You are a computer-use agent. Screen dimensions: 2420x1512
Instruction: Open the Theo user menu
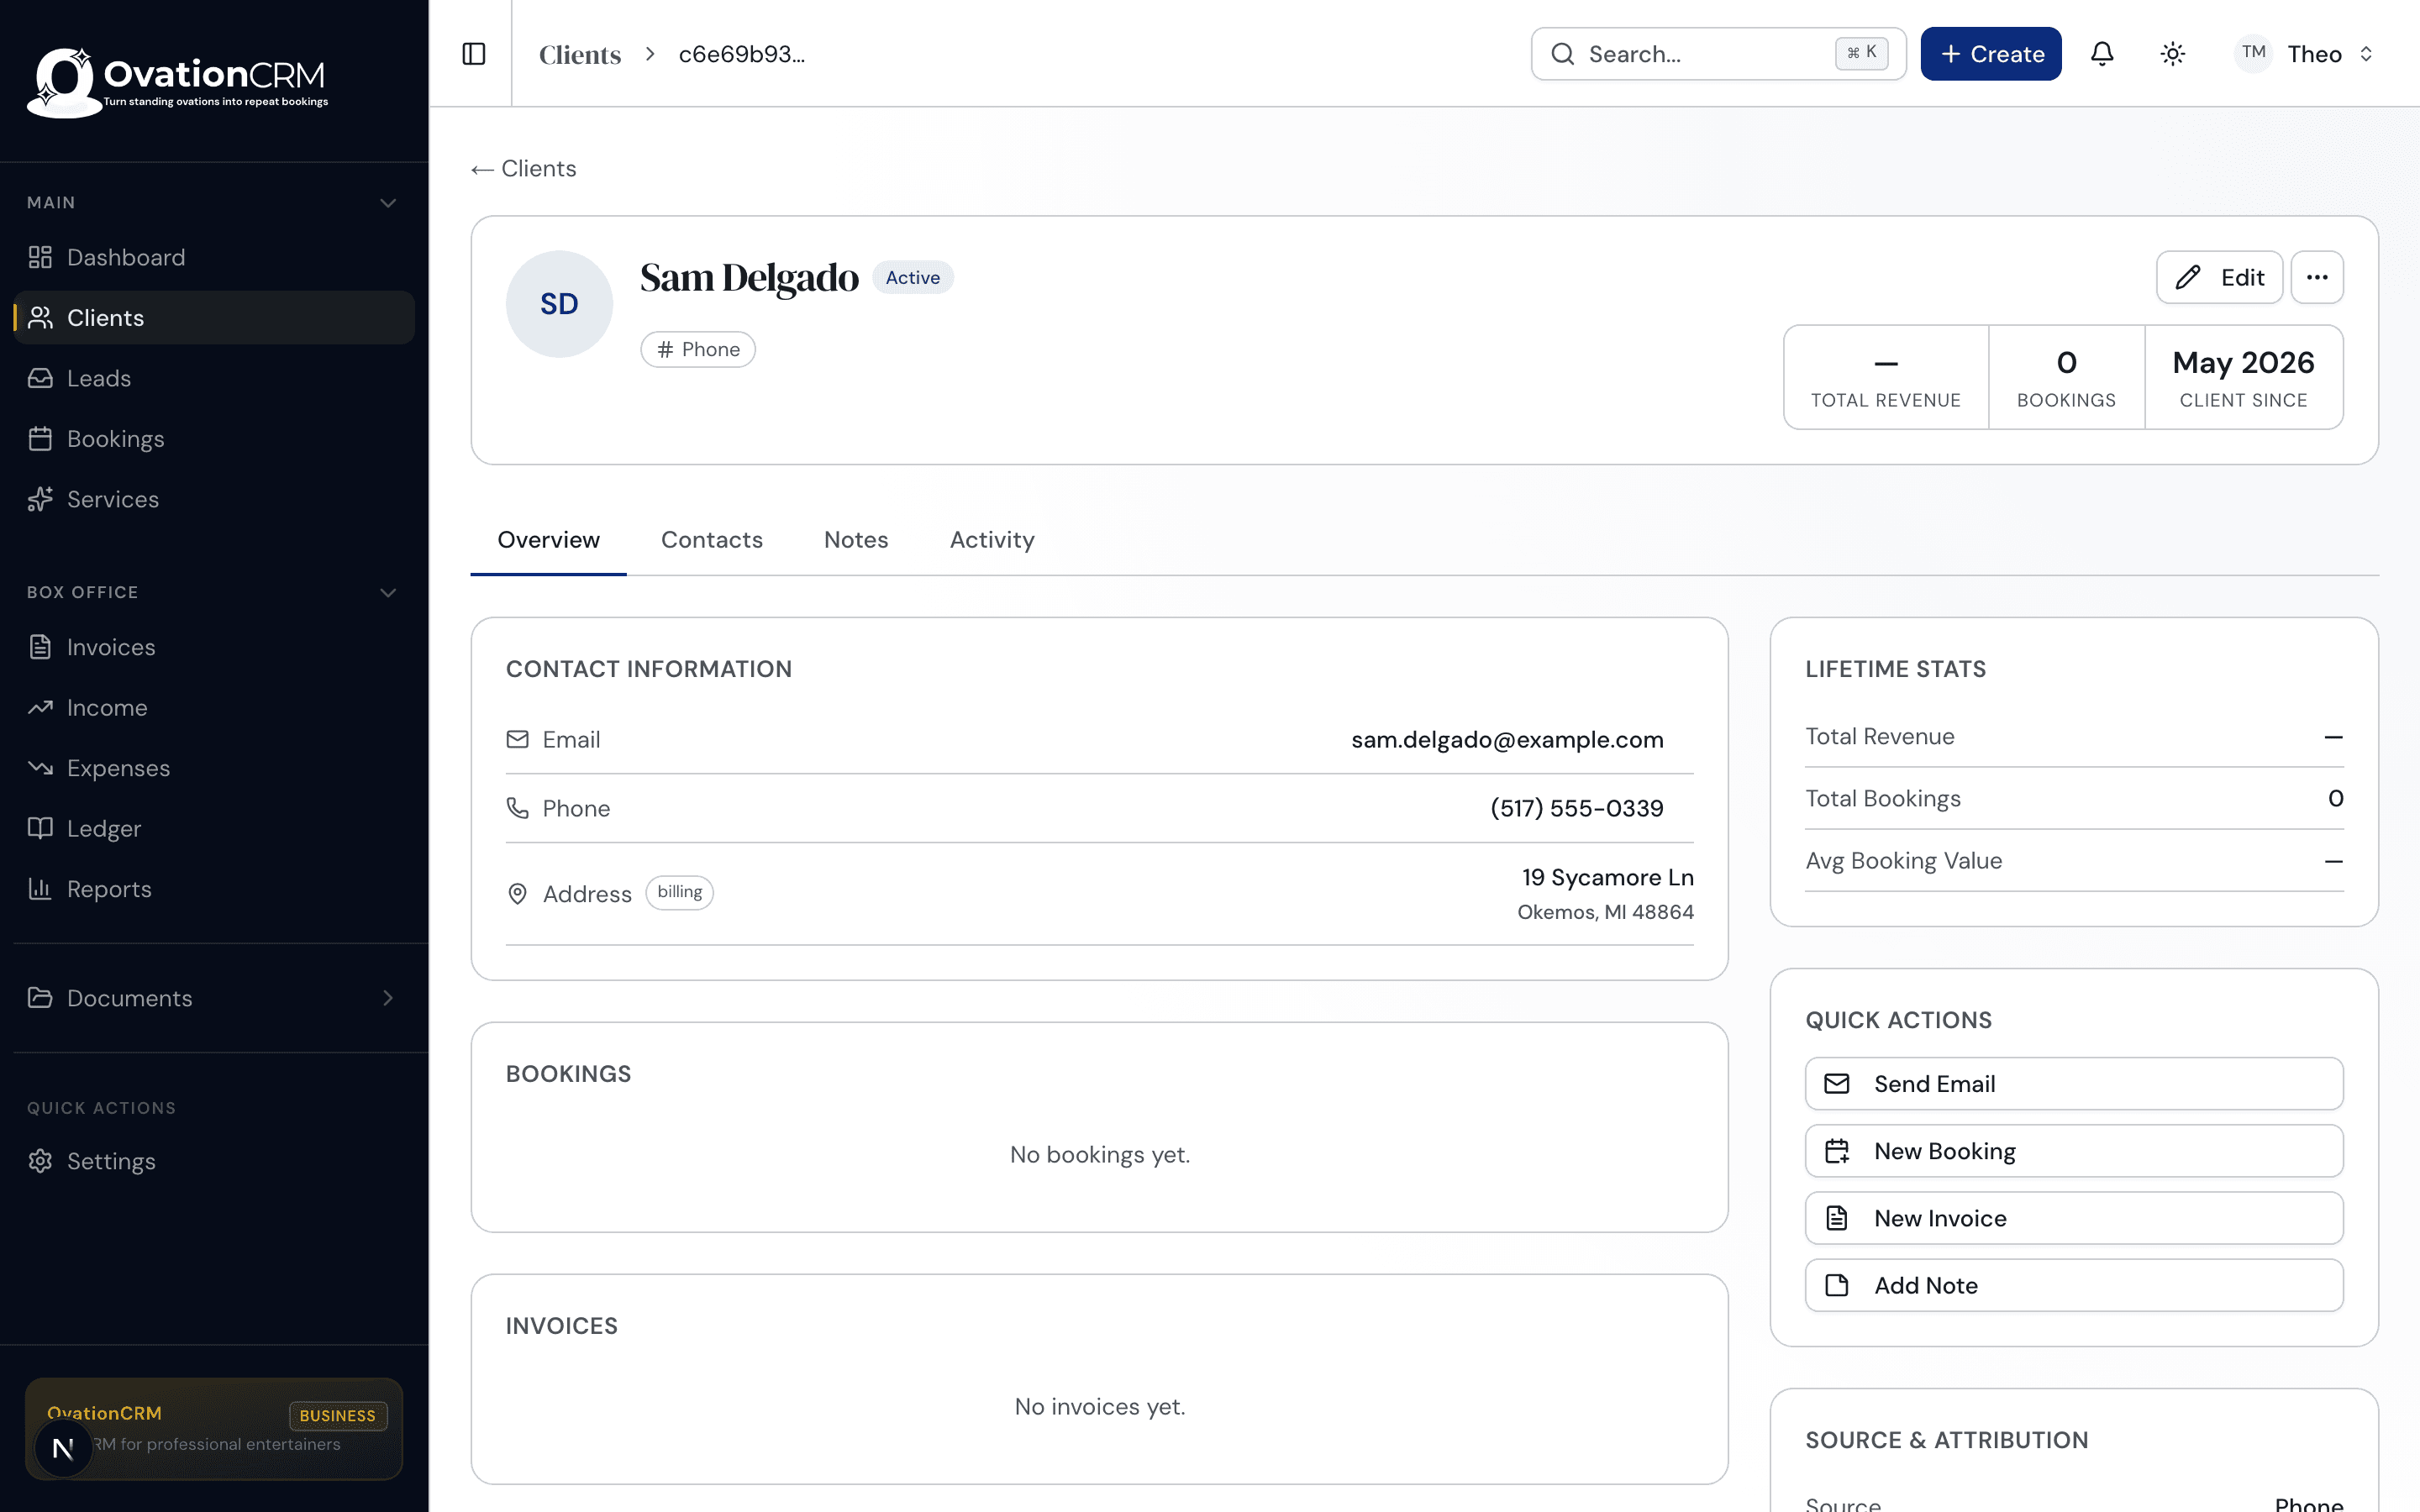(x=2306, y=54)
